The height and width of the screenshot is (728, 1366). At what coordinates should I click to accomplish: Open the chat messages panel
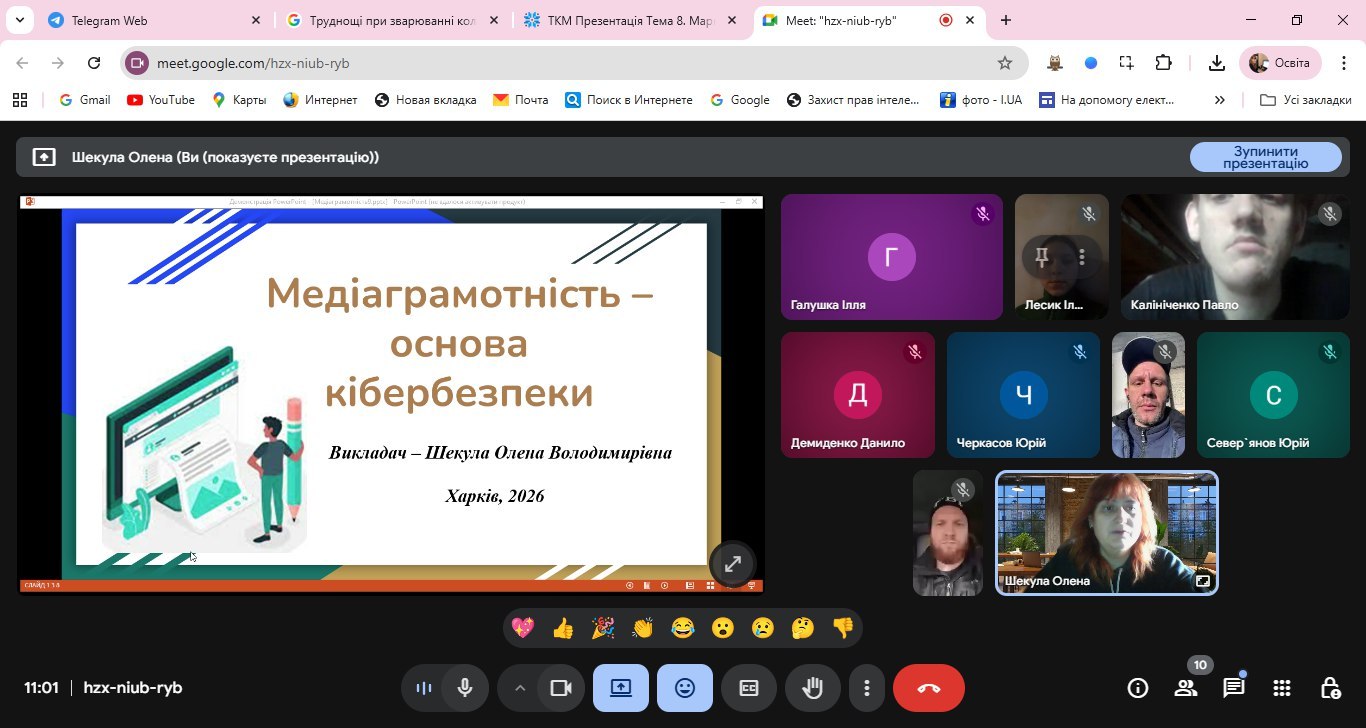click(1233, 688)
